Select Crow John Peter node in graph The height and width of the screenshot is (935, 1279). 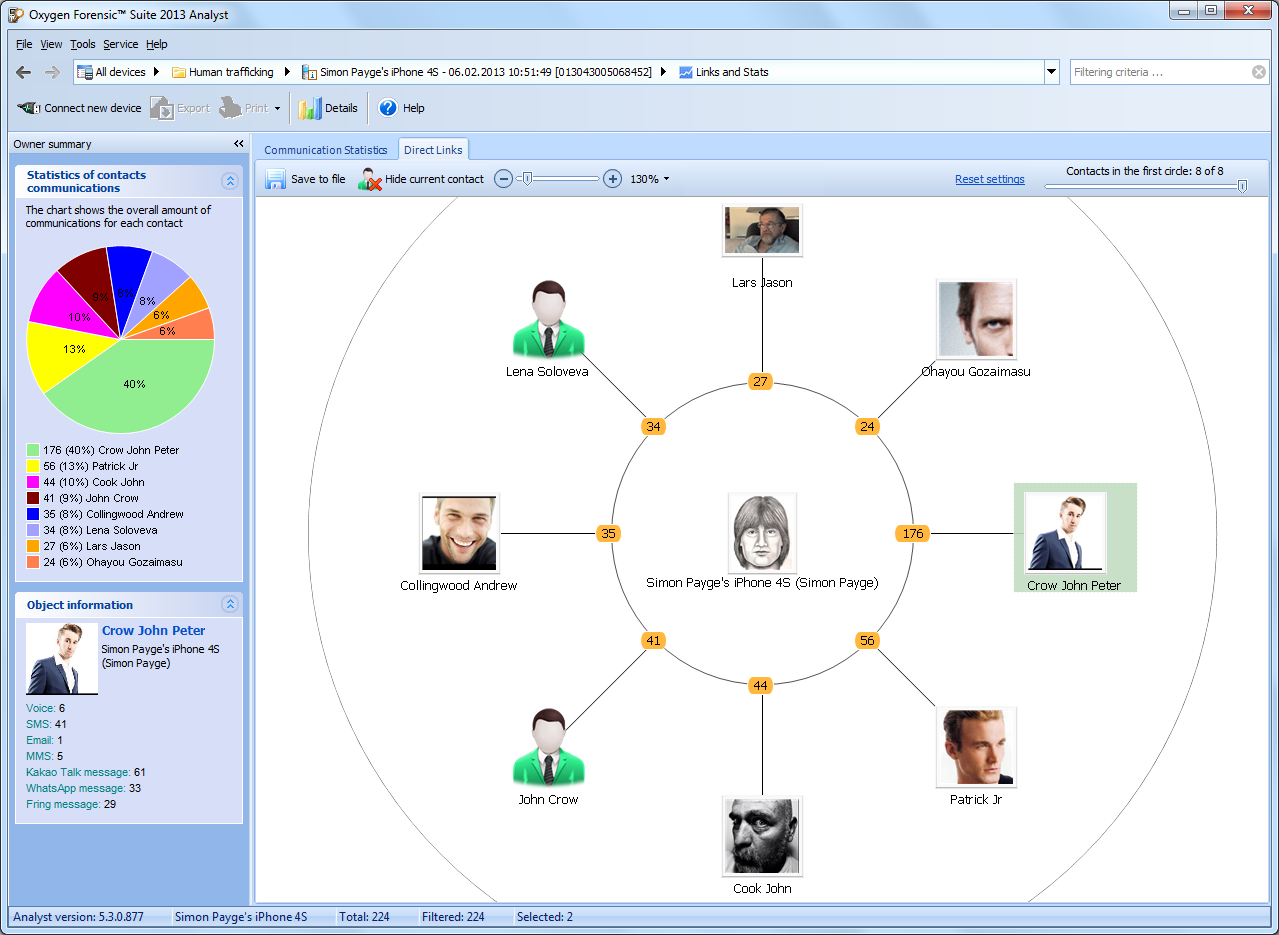(x=1075, y=538)
